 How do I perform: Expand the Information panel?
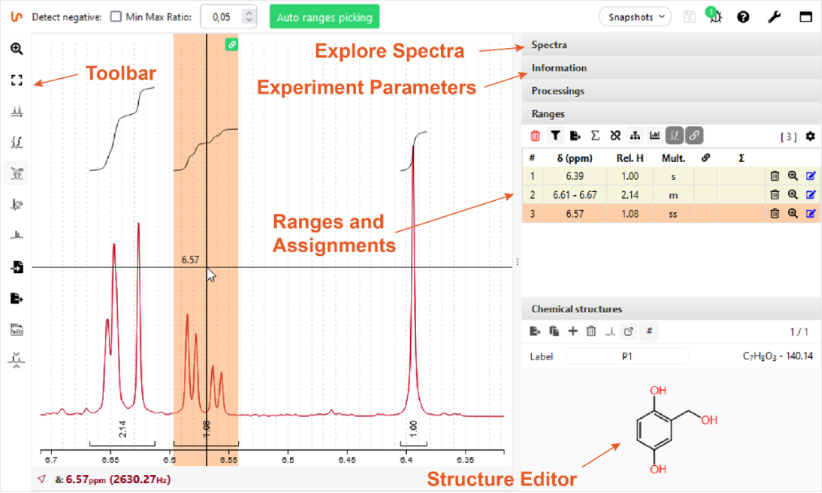tap(670, 68)
